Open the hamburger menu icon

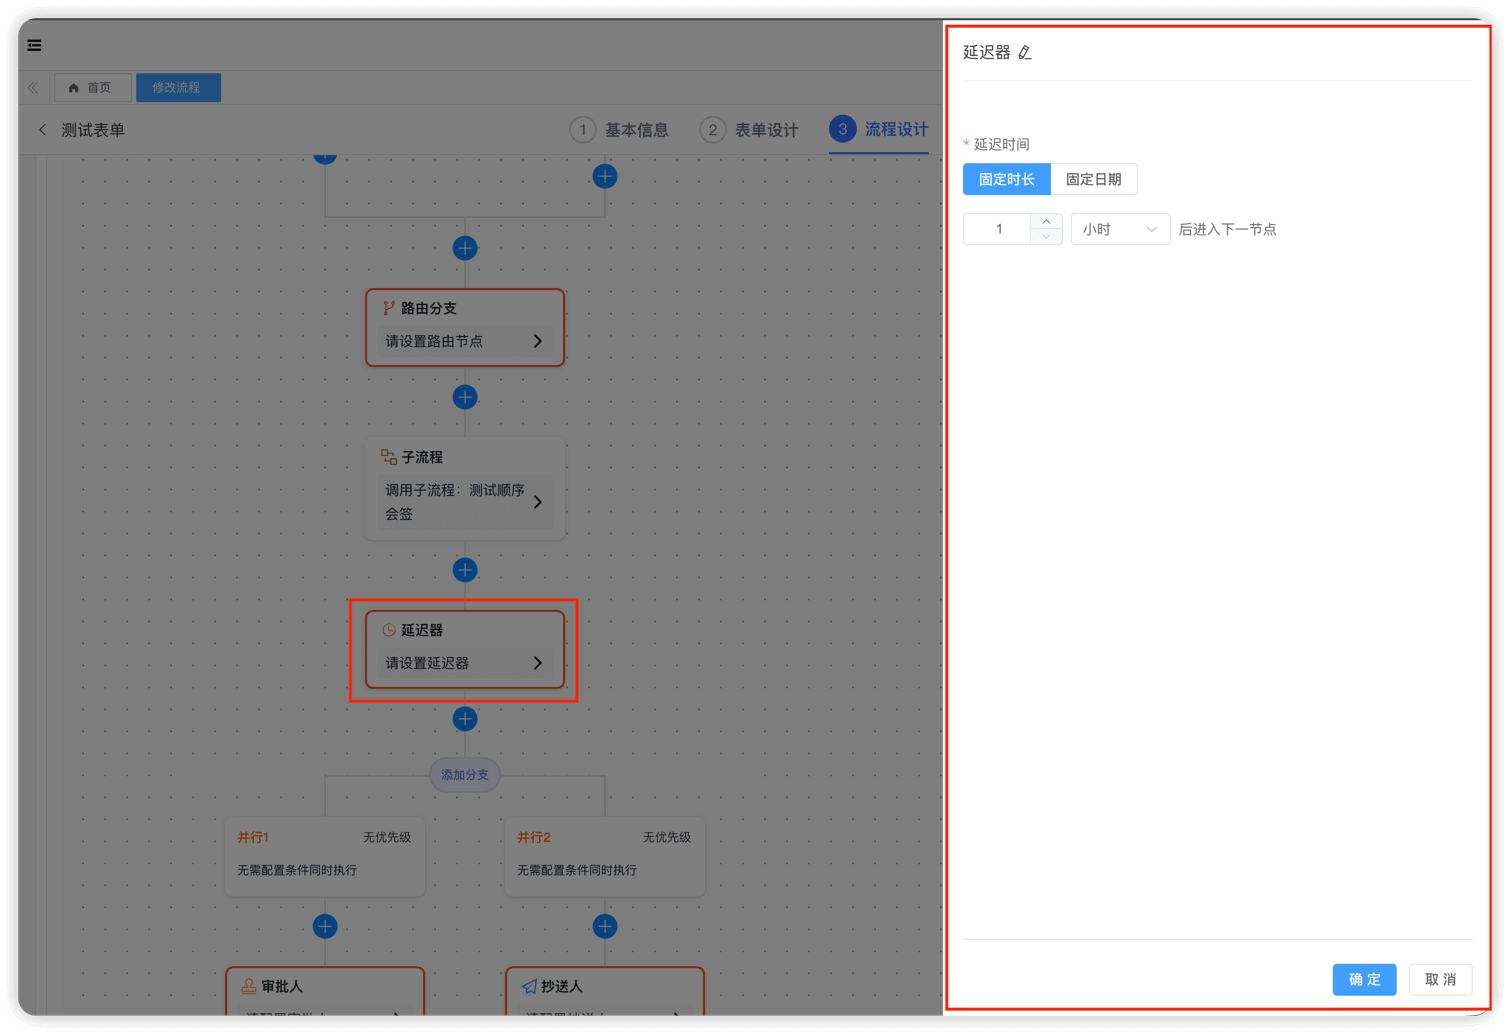(x=35, y=45)
